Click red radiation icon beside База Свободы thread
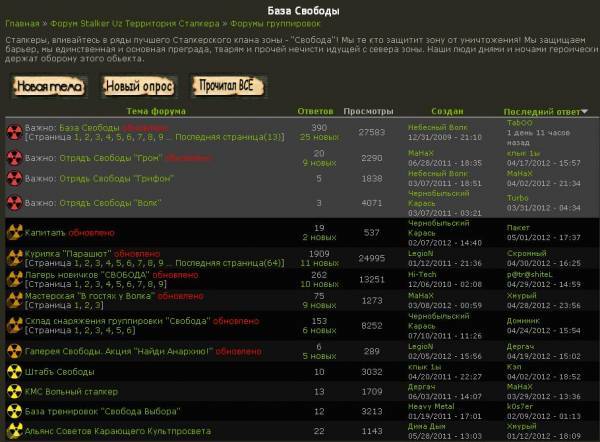The width and height of the screenshot is (600, 442). (14, 134)
